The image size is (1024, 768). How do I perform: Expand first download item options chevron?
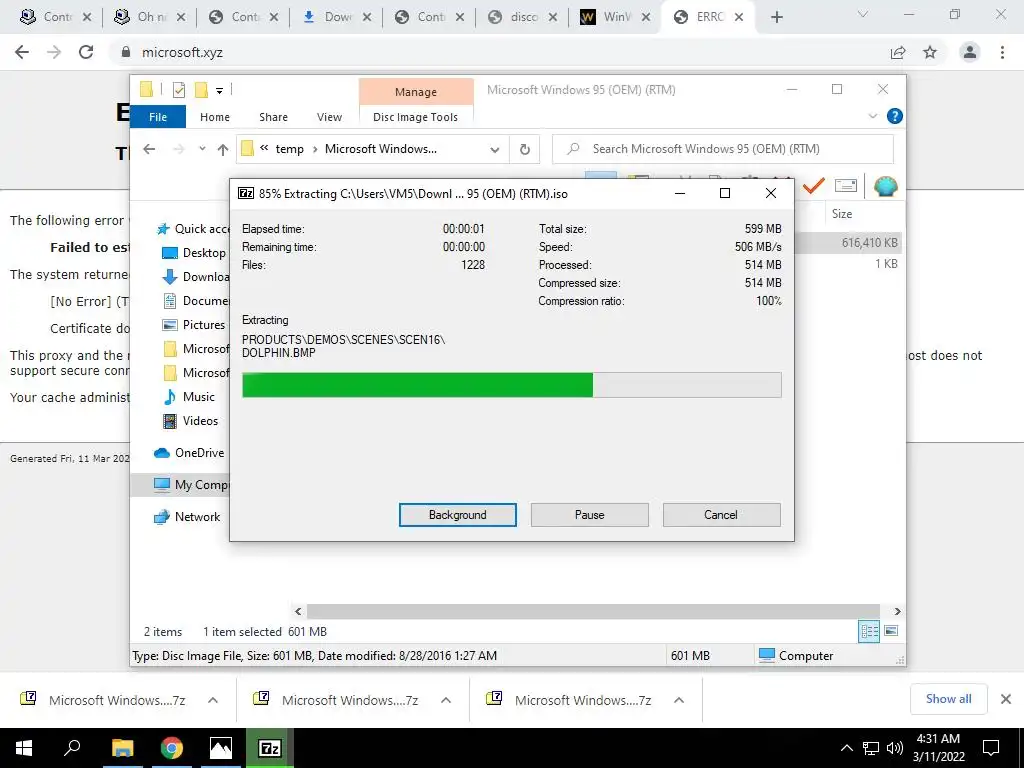[212, 700]
